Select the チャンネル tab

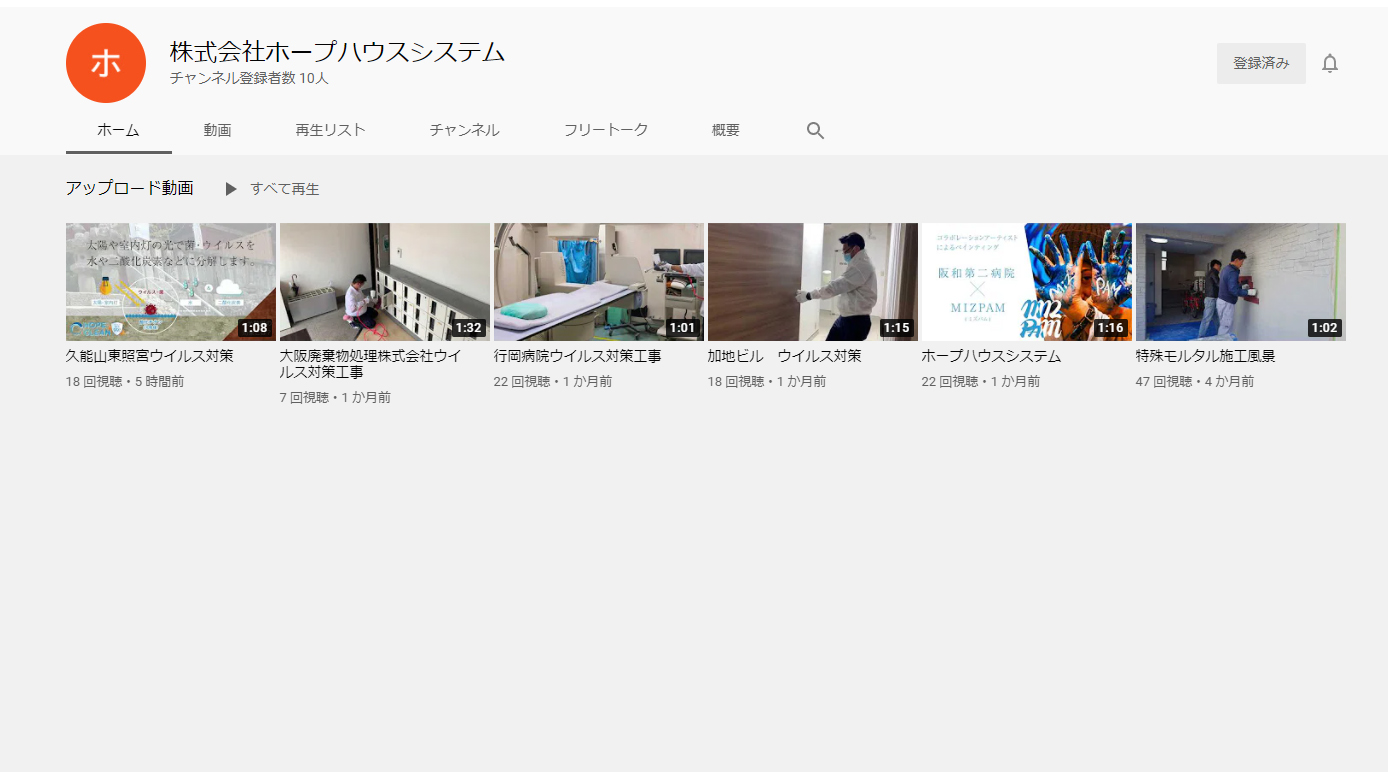[464, 130]
